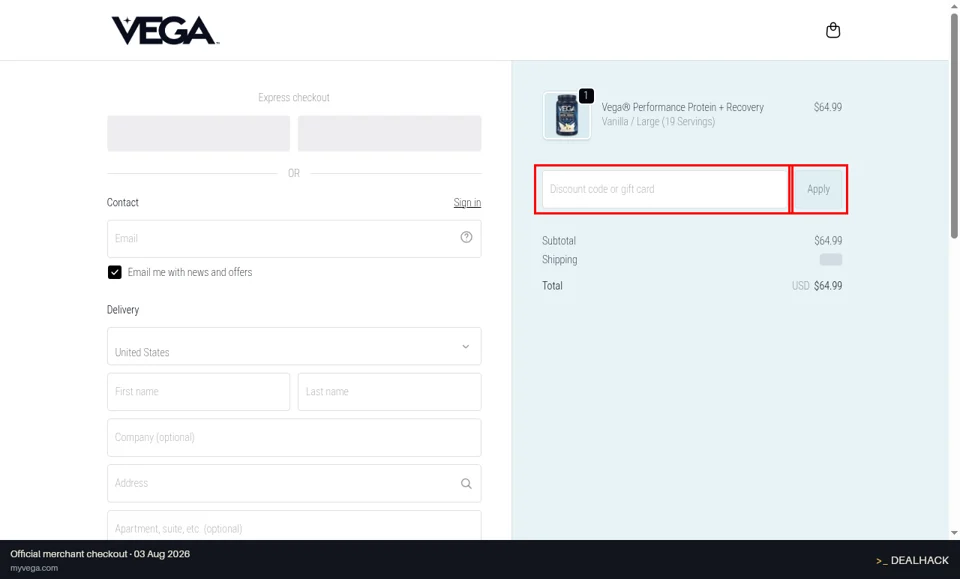This screenshot has height=579, width=960.
Task: Click the Shipping label
Action: pos(560,260)
